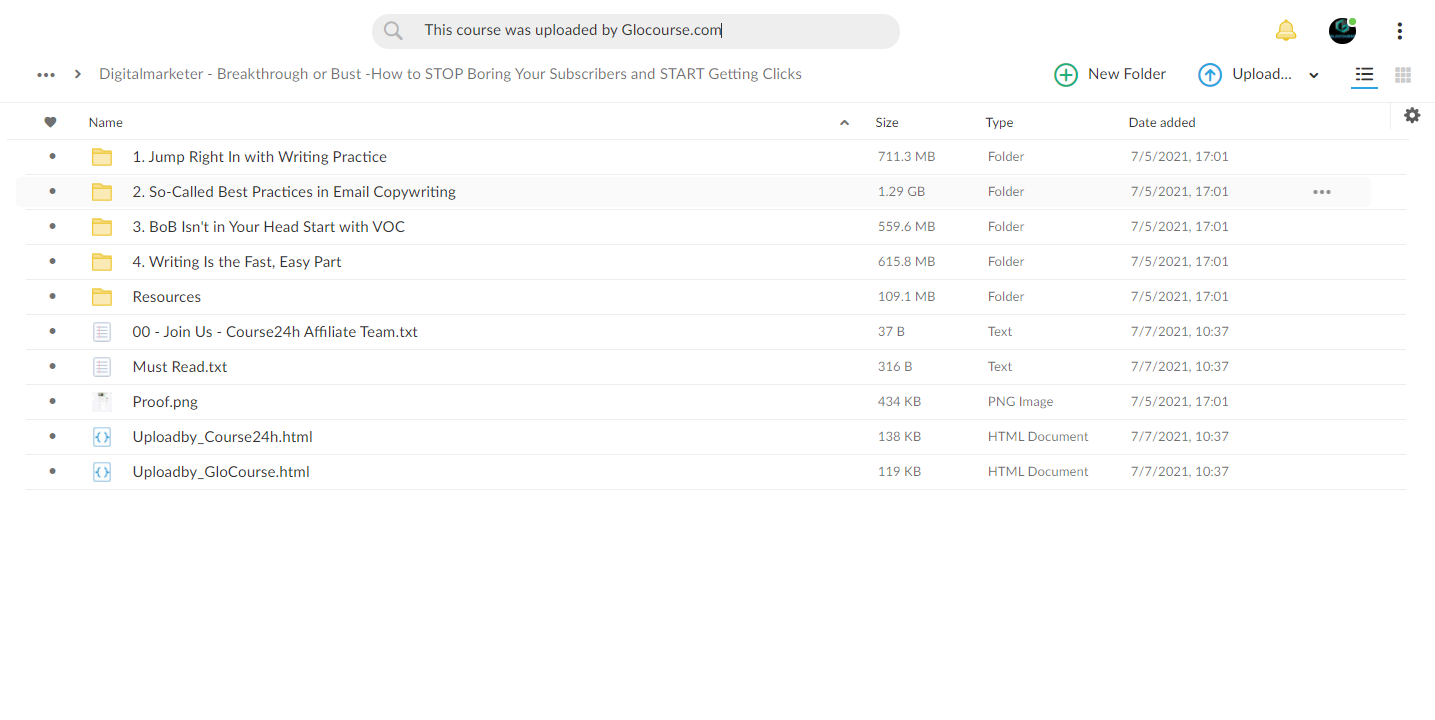The image size is (1435, 720).
Task: Open column settings gear icon
Action: (1412, 115)
